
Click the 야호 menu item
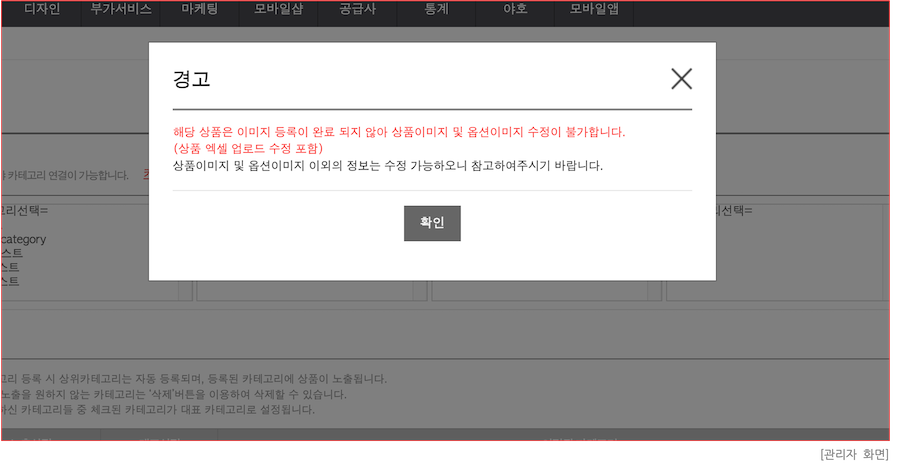click(x=515, y=13)
